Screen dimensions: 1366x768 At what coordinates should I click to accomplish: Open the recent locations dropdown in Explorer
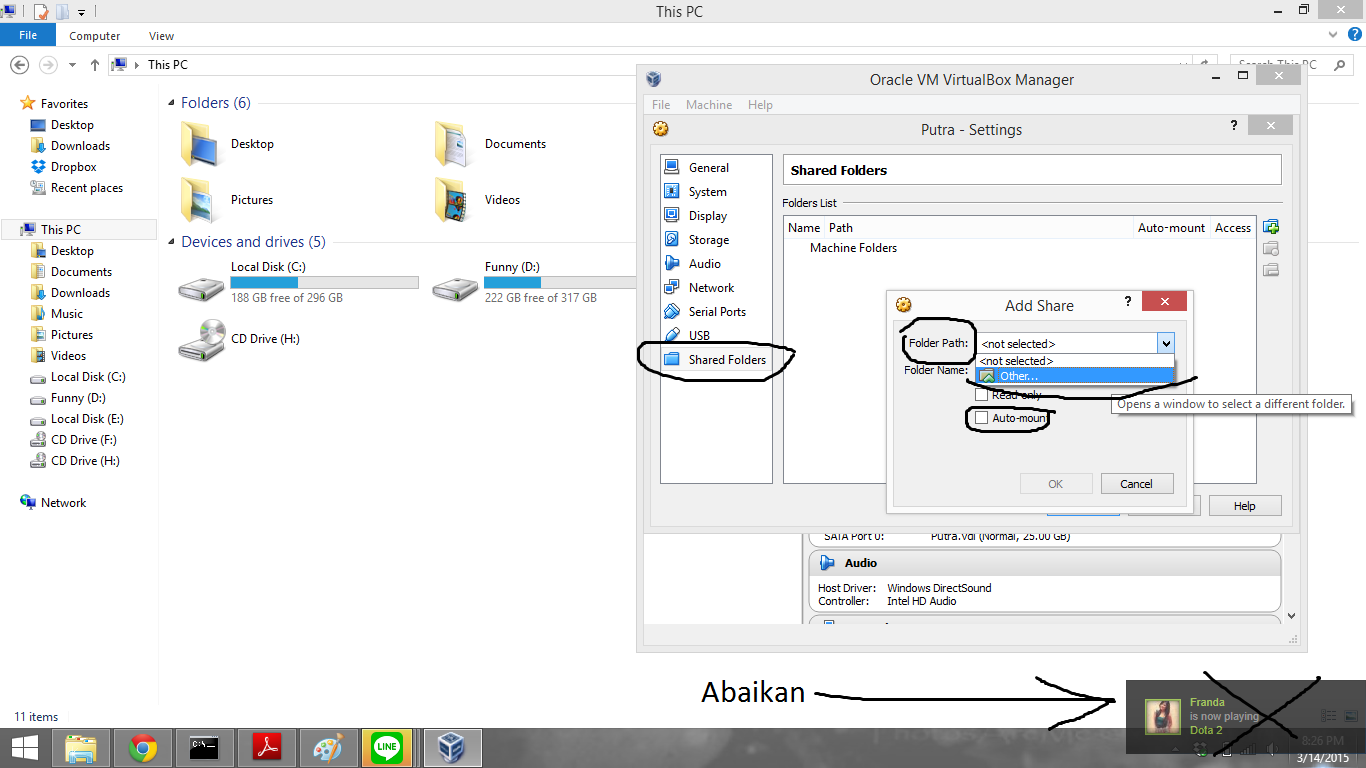(72, 65)
